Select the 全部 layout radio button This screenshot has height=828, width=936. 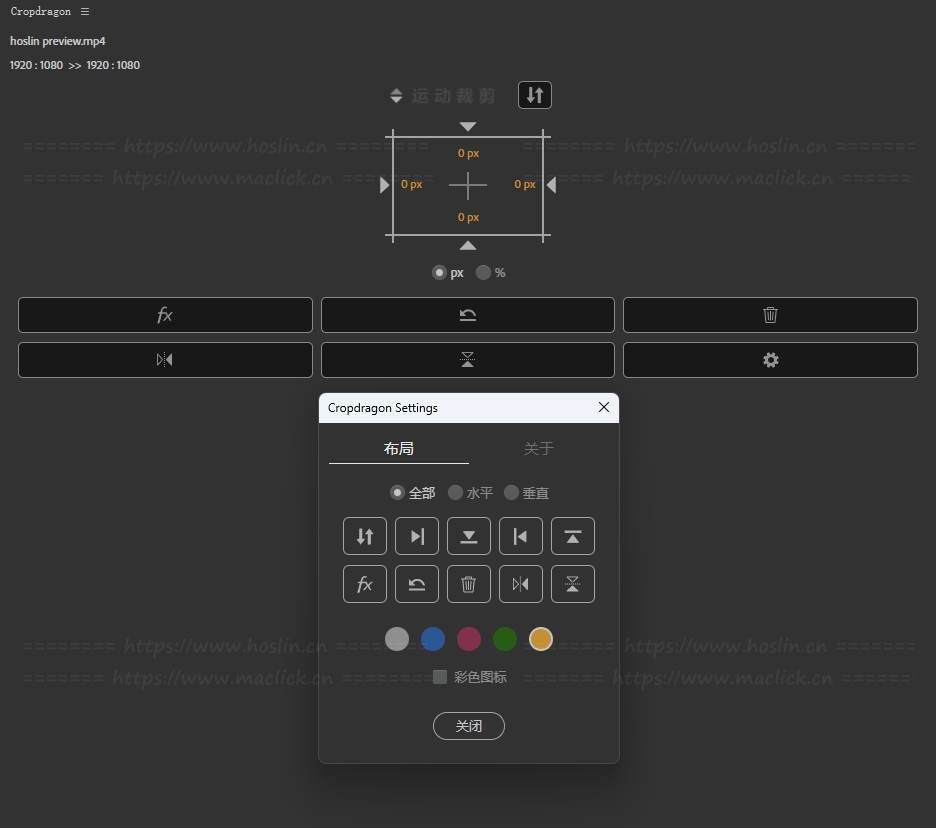tap(397, 493)
